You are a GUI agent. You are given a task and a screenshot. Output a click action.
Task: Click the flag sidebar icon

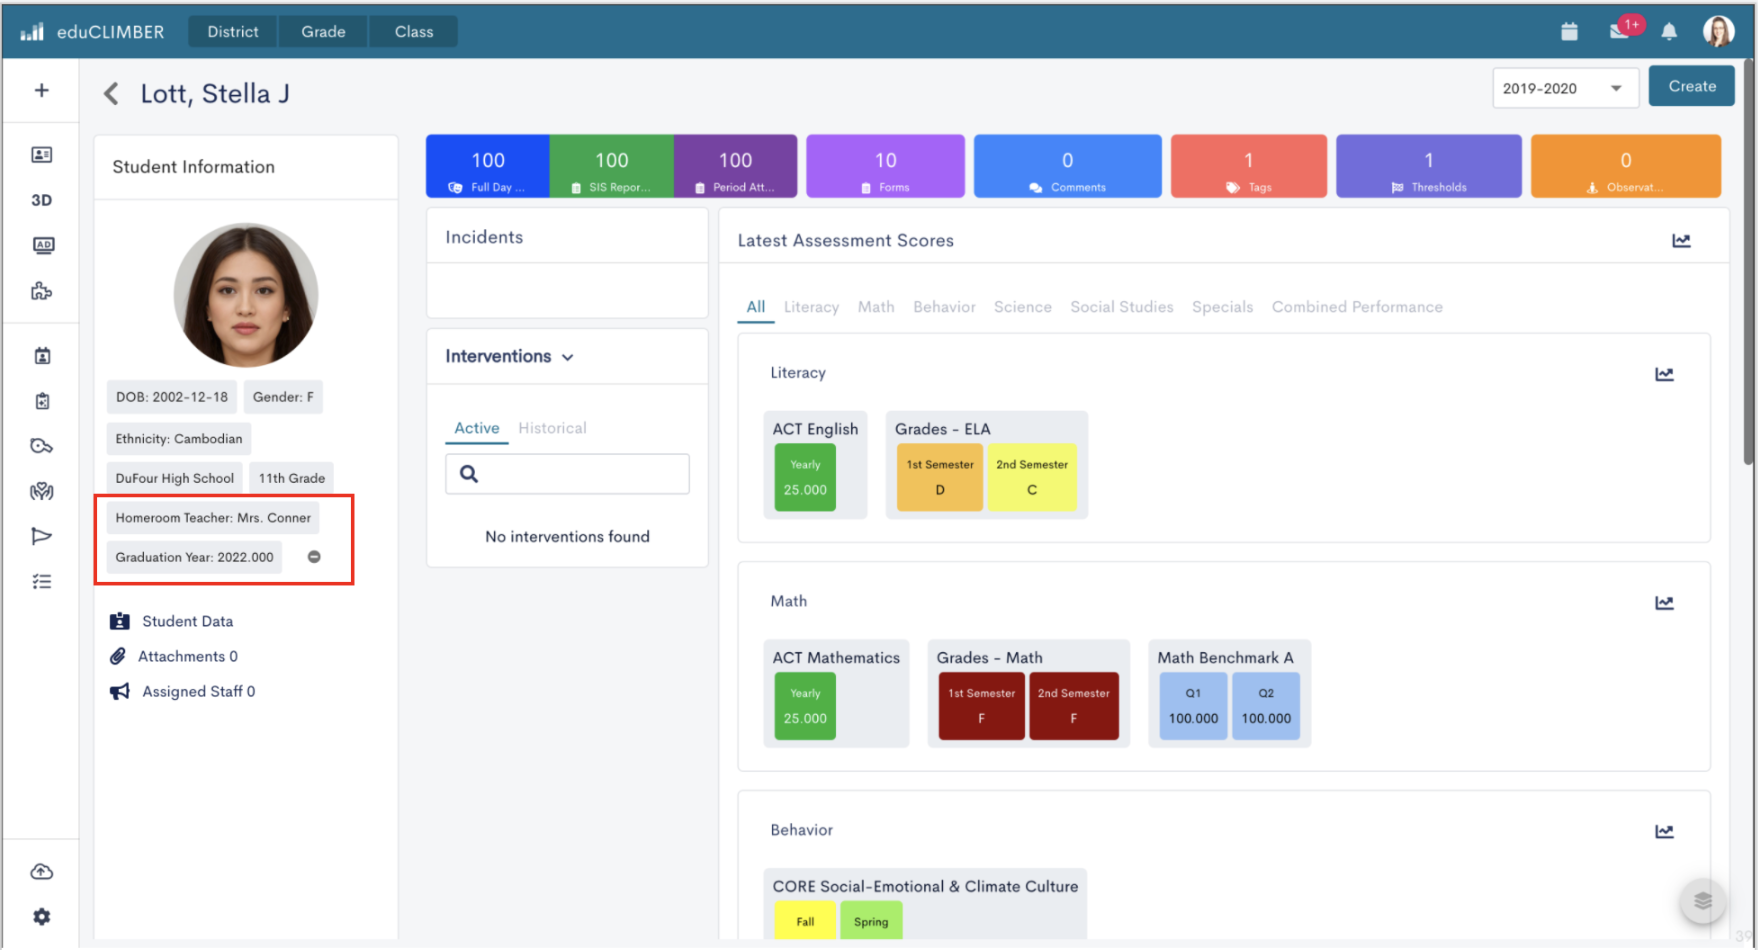click(41, 536)
